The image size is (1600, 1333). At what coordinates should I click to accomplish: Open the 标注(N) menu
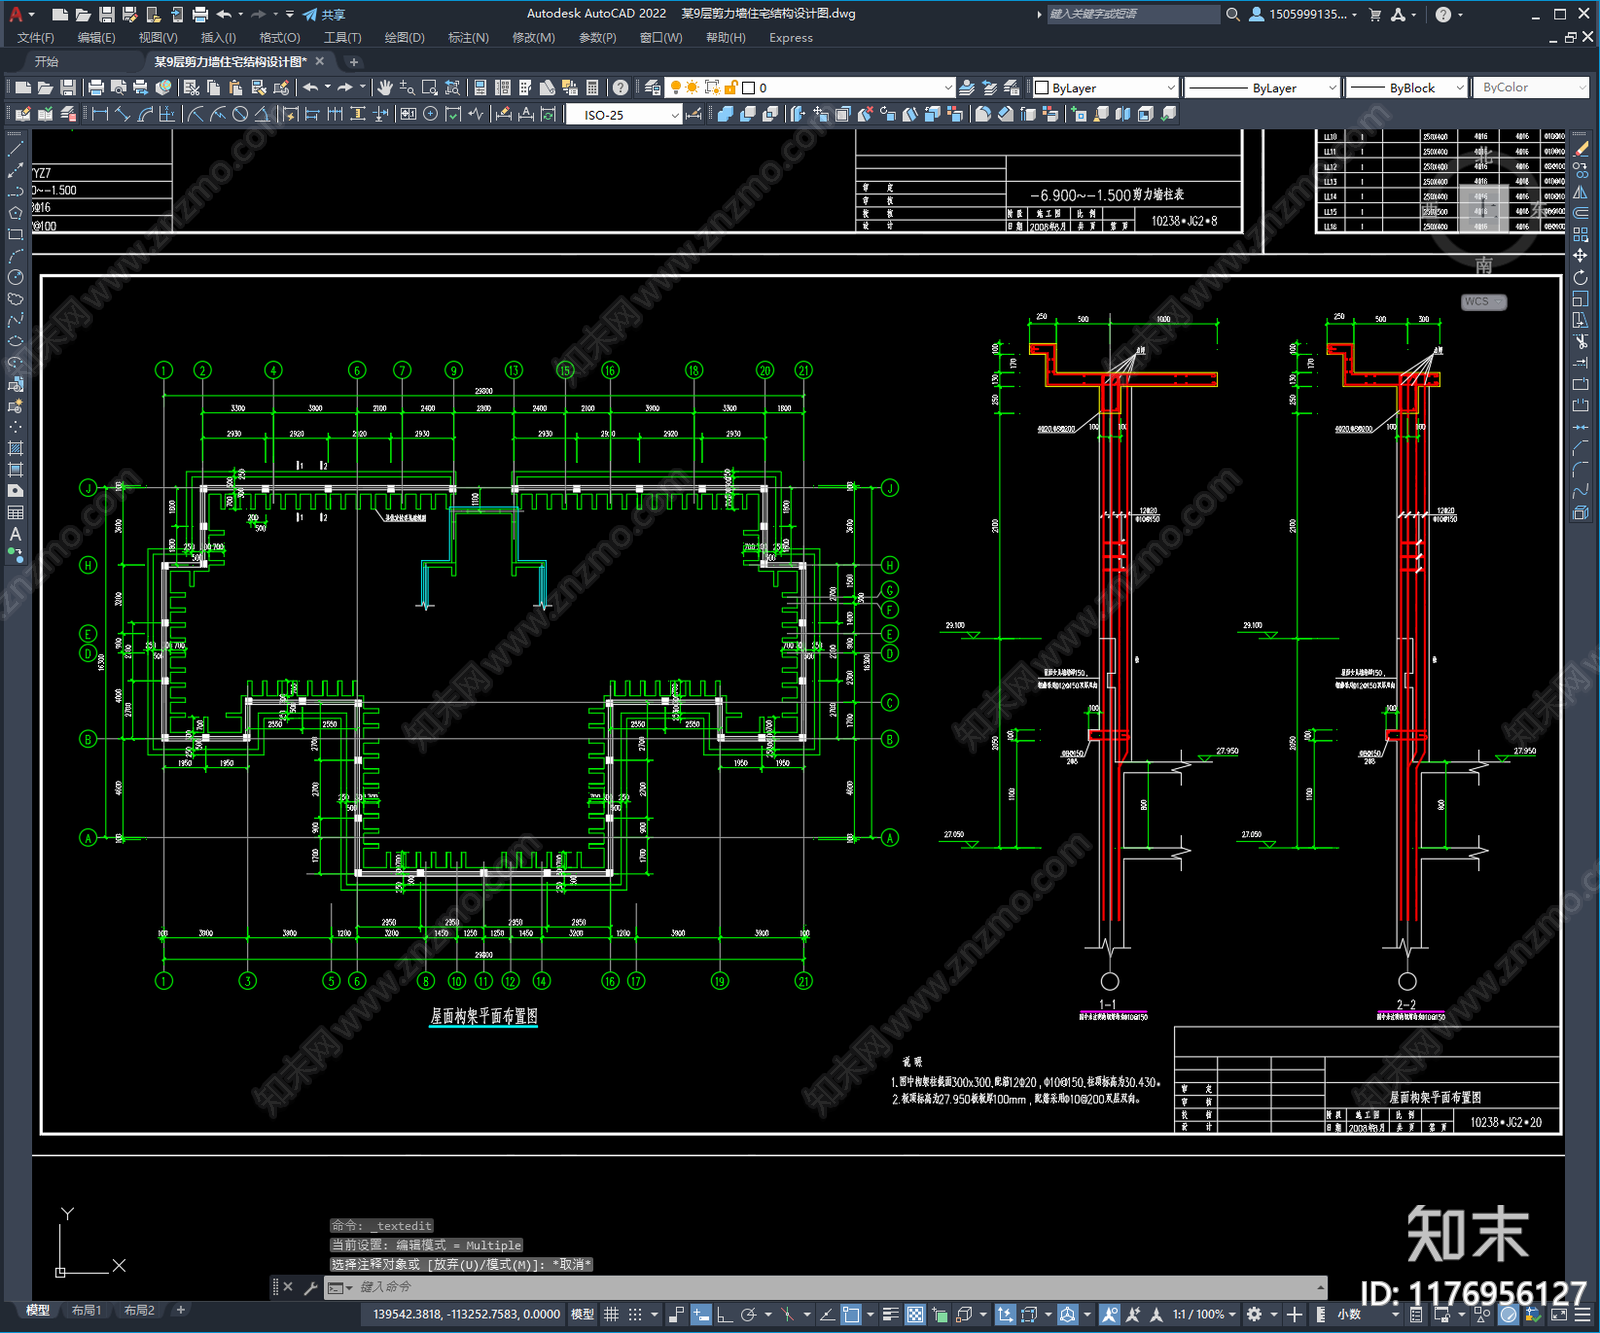(x=468, y=38)
